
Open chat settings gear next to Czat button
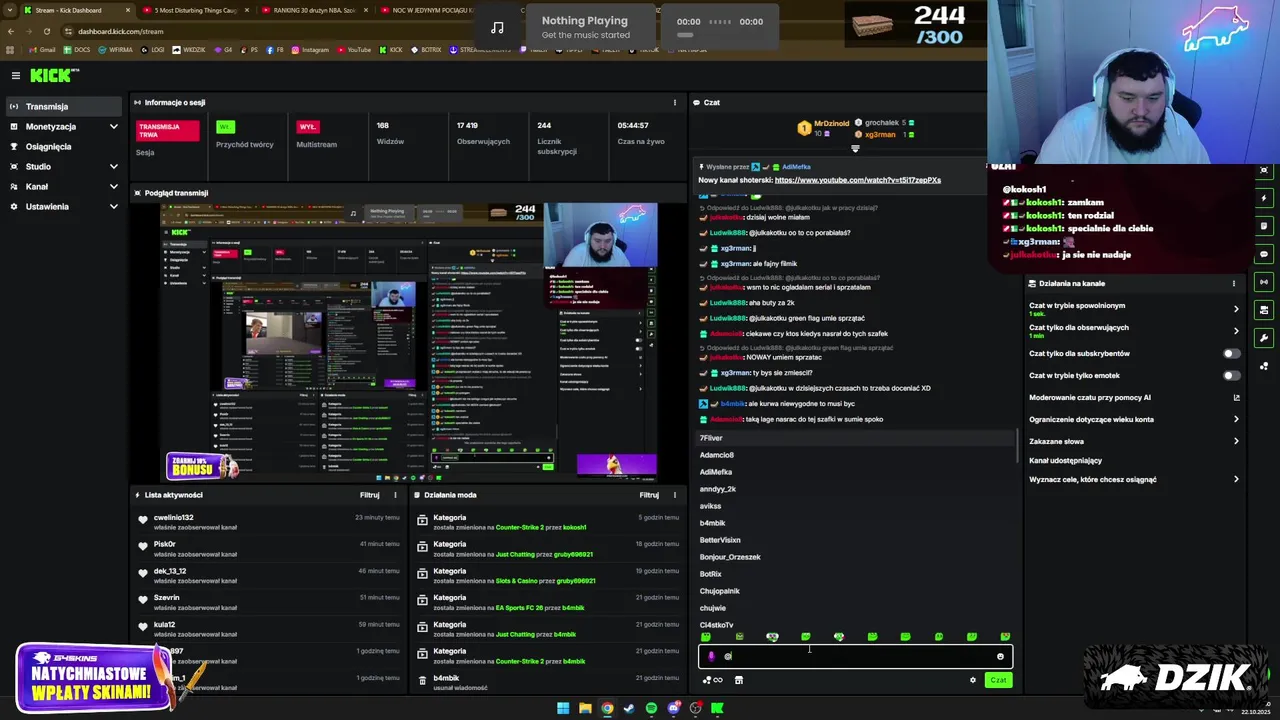pos(972,680)
